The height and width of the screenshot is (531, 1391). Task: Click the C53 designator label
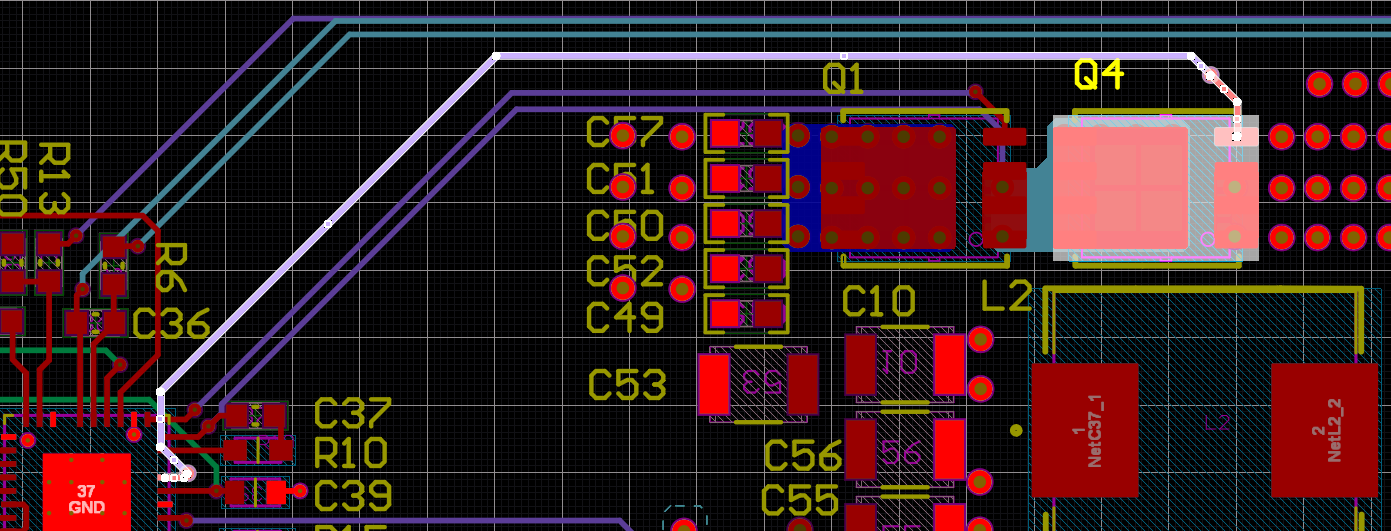point(627,385)
